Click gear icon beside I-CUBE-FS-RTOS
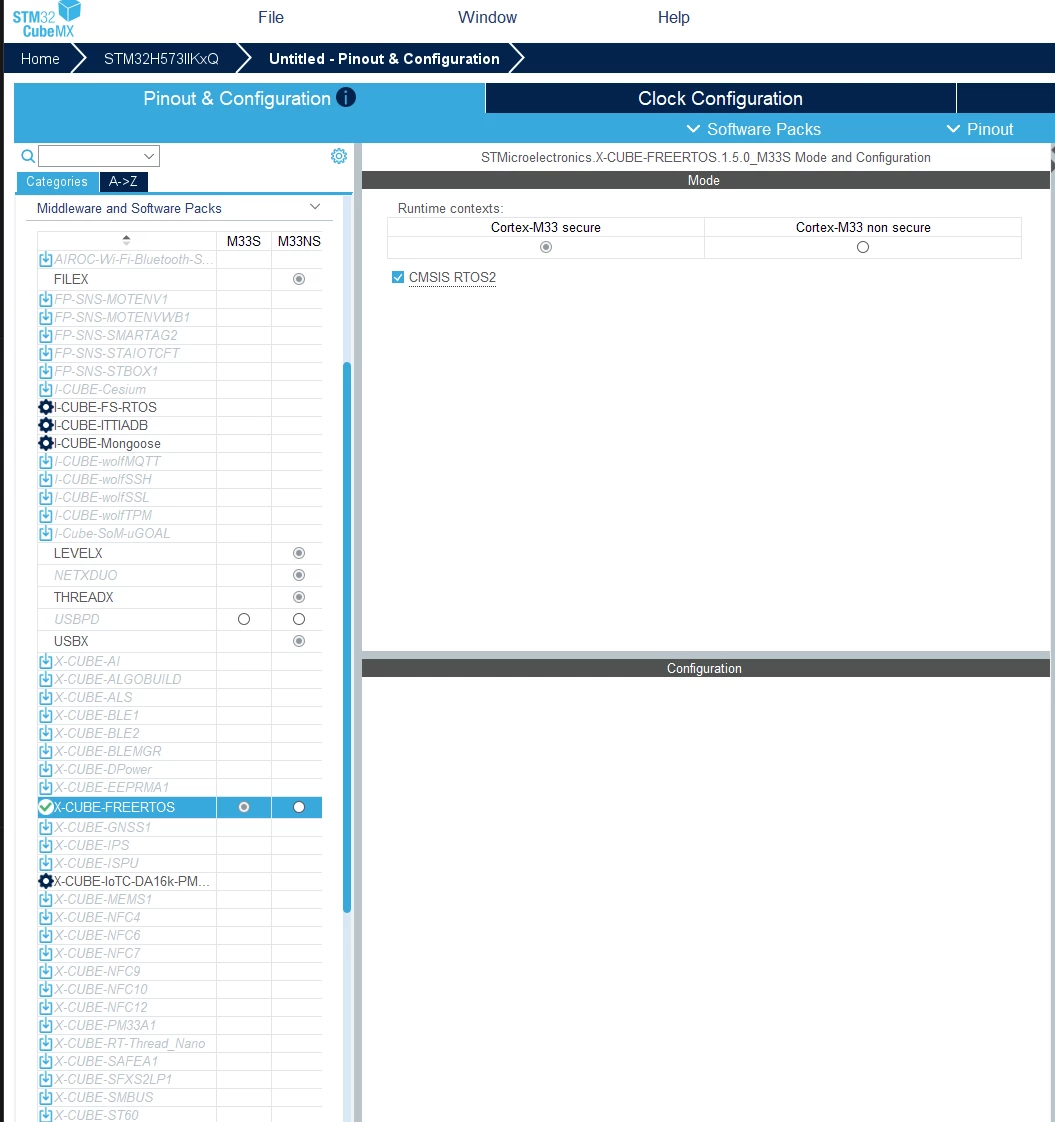The image size is (1055, 1122). click(x=46, y=407)
